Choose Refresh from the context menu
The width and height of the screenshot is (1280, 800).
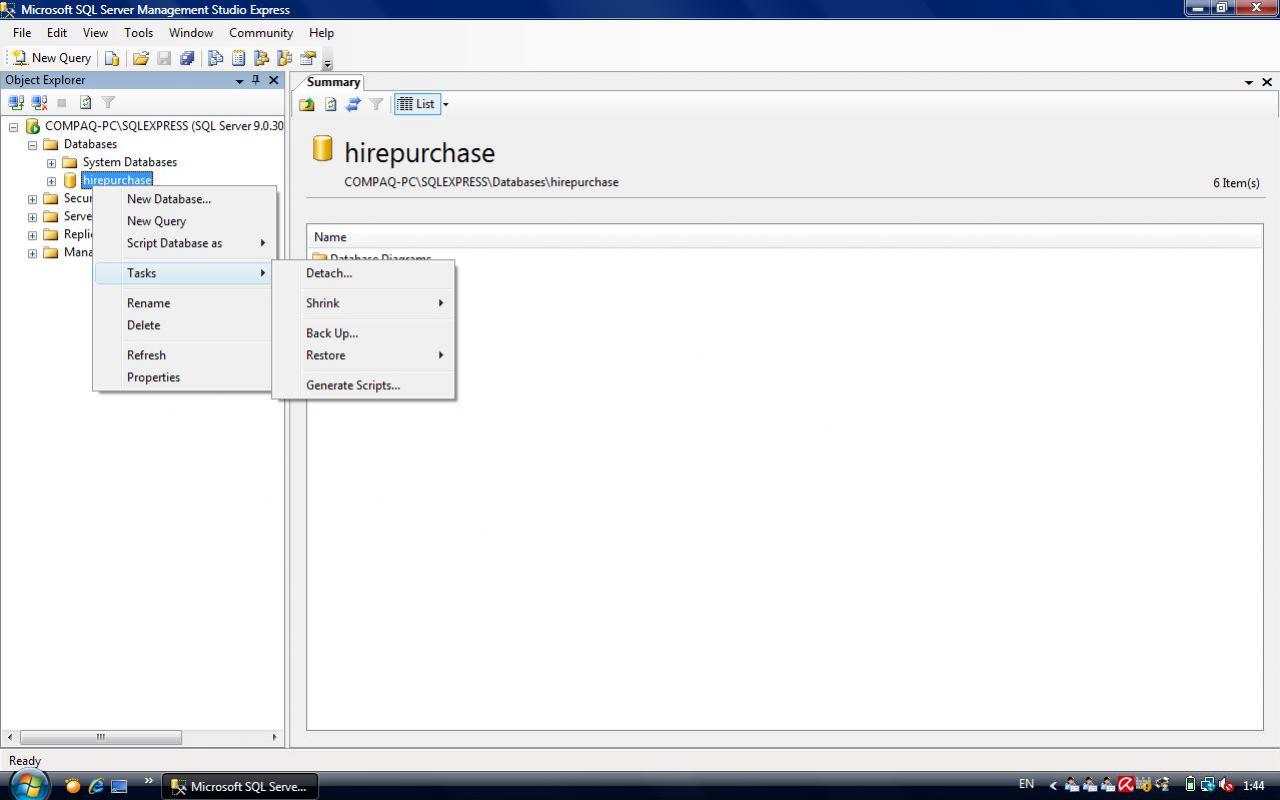(184, 355)
